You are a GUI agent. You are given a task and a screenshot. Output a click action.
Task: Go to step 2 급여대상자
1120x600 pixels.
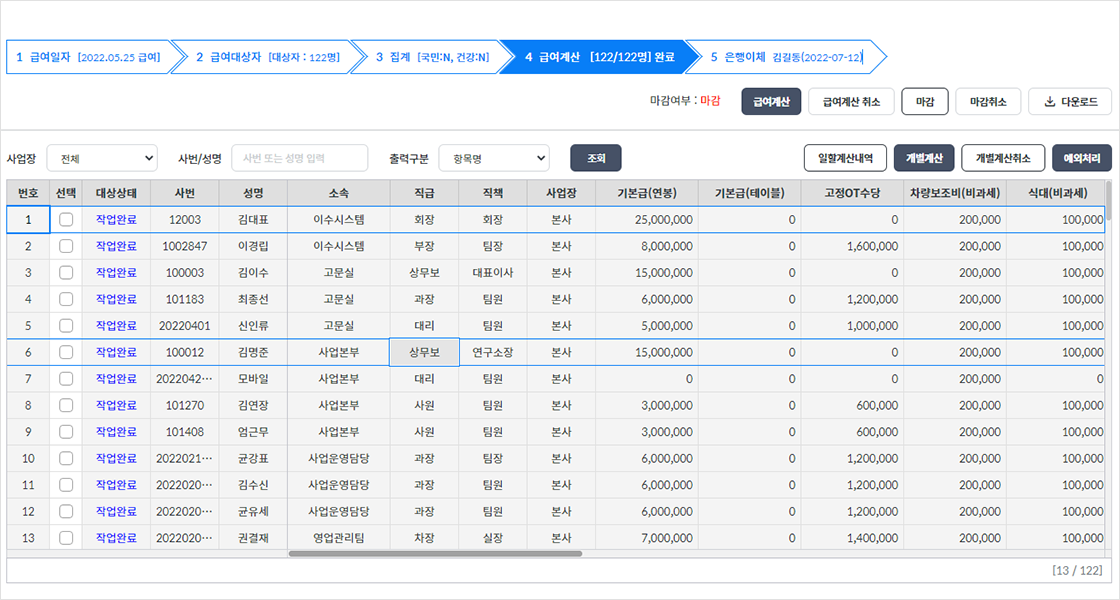pos(268,57)
